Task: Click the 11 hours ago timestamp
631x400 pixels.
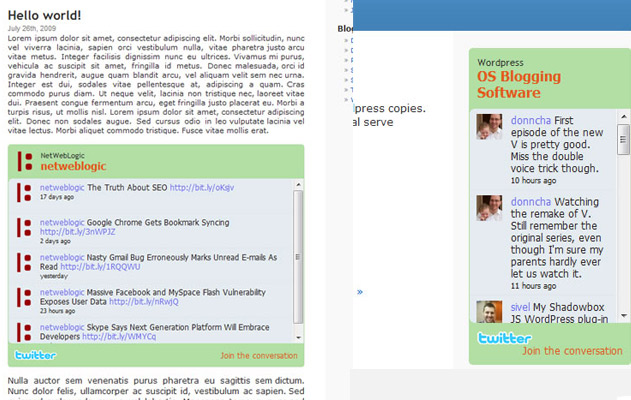Action: click(x=534, y=286)
